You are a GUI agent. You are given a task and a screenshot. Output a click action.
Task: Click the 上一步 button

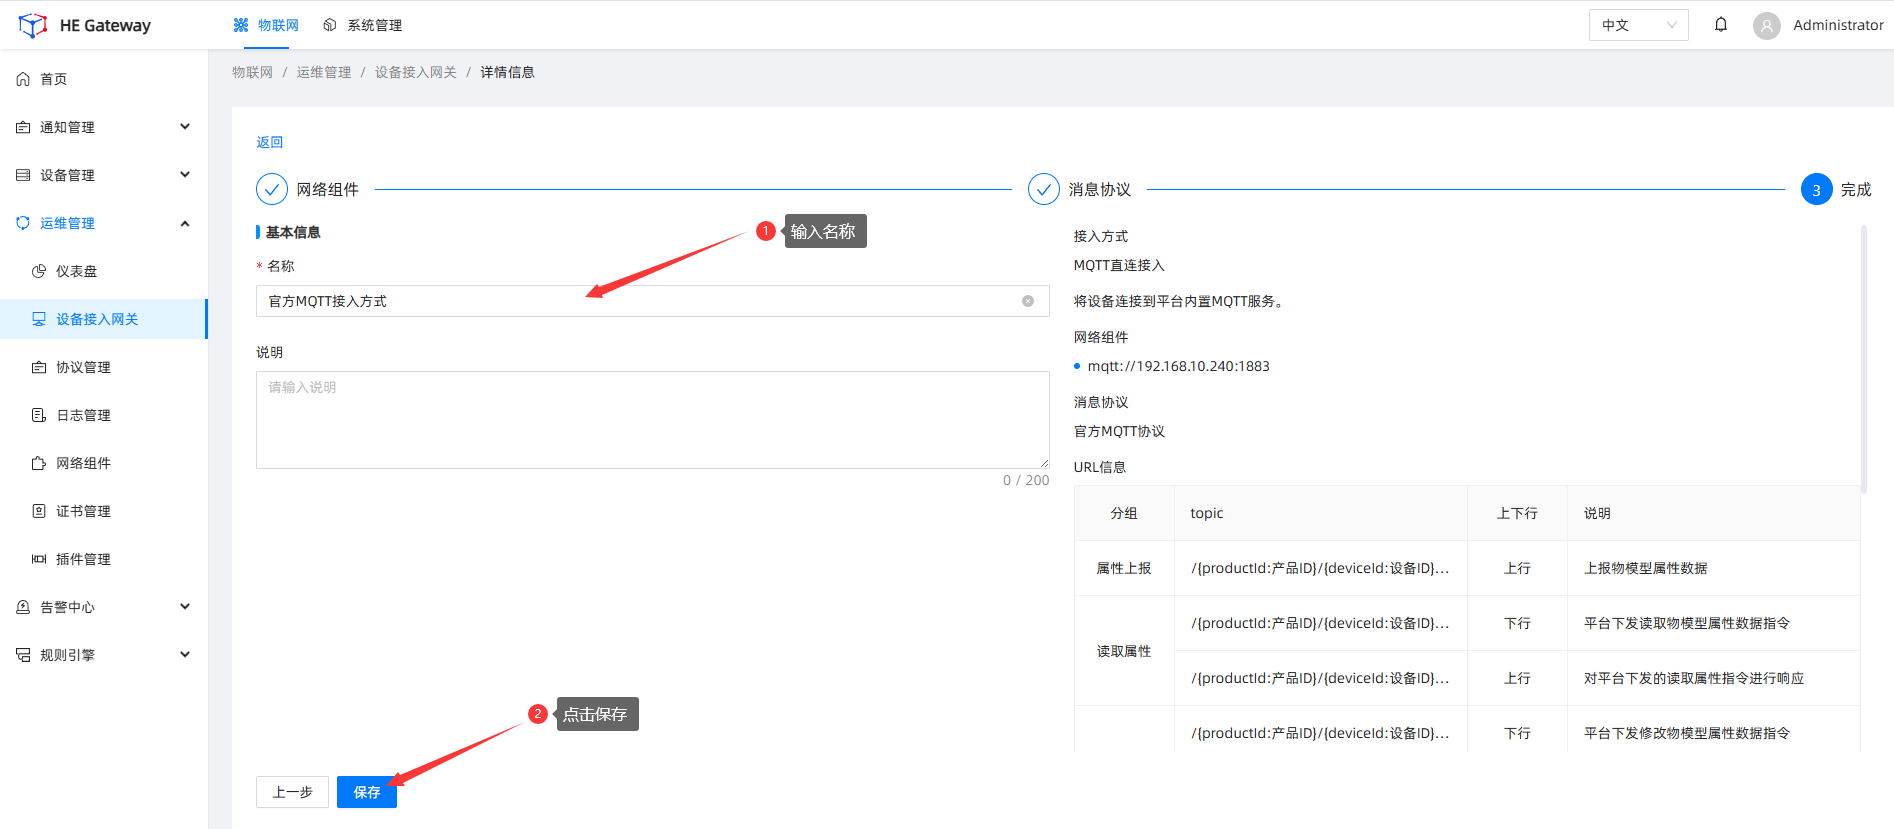292,792
